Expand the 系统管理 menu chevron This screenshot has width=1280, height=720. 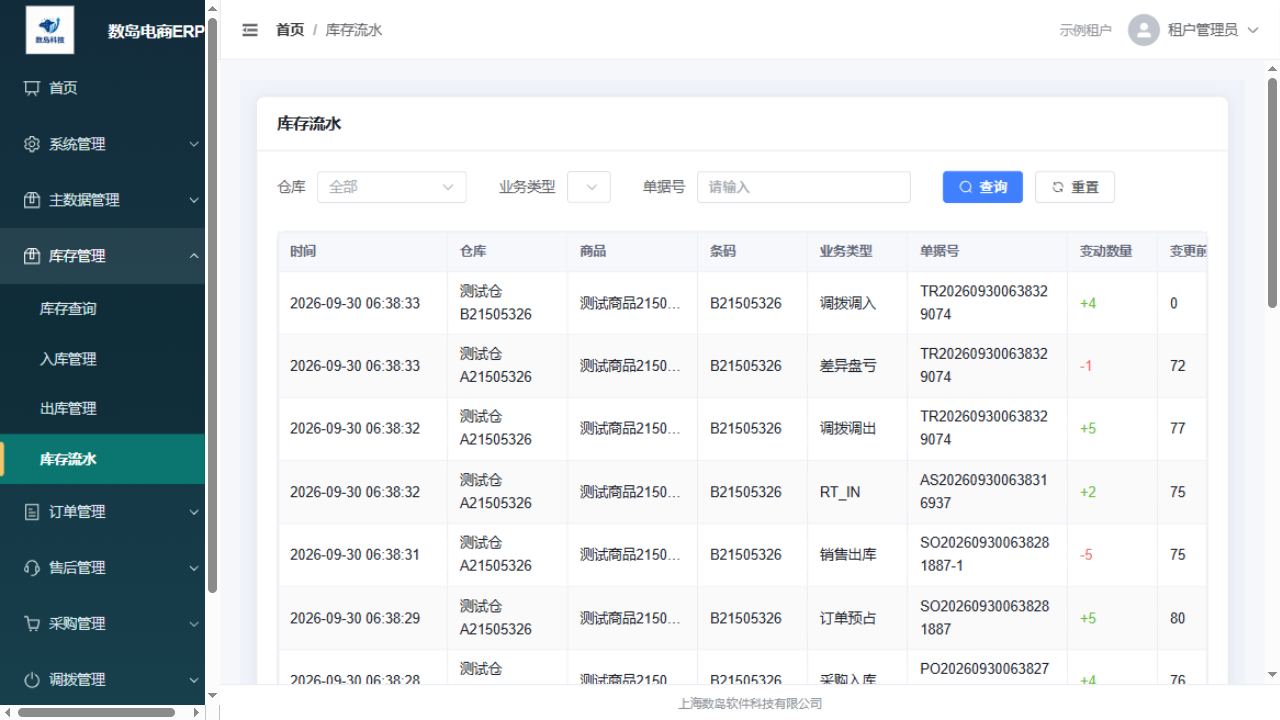tap(194, 144)
